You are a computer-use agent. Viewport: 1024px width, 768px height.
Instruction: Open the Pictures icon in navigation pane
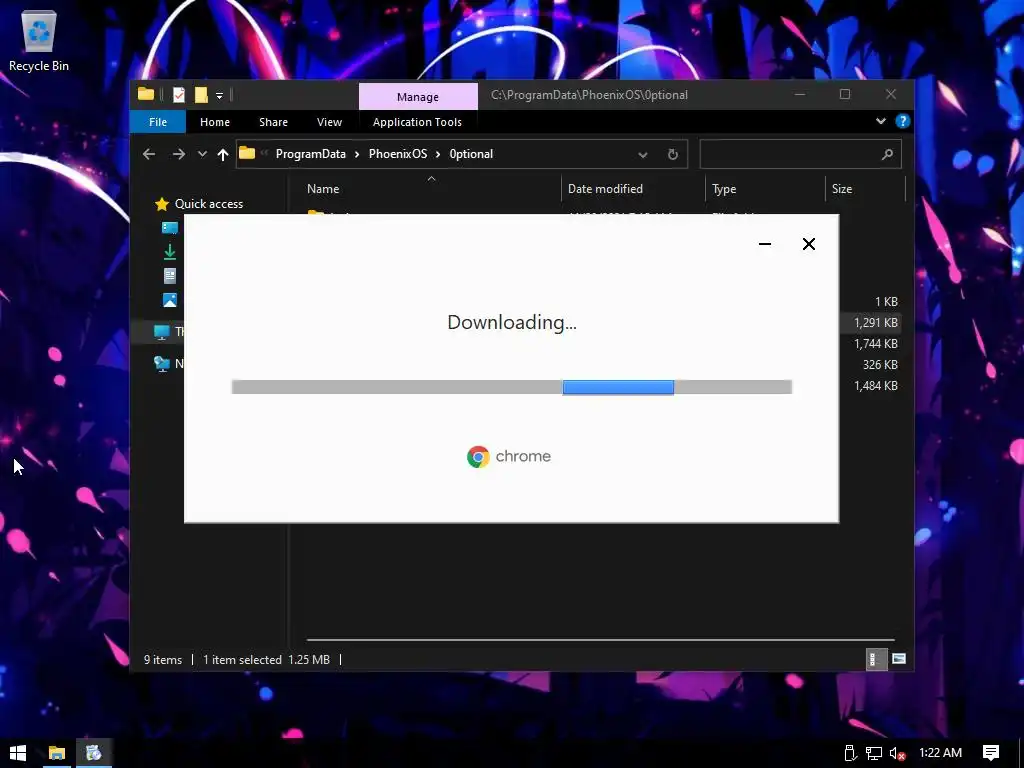pyautogui.click(x=170, y=300)
